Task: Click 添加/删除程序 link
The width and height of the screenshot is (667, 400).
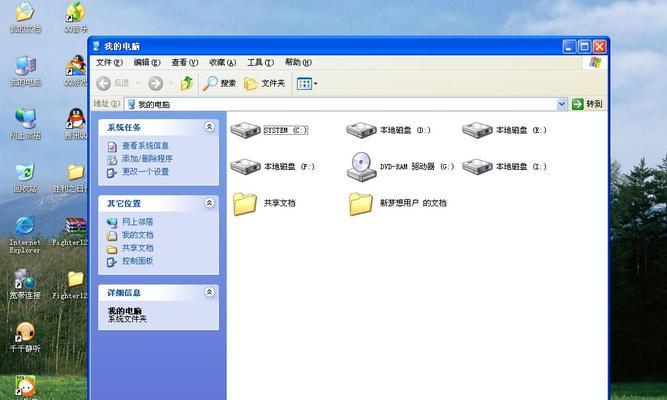Action: [147, 159]
